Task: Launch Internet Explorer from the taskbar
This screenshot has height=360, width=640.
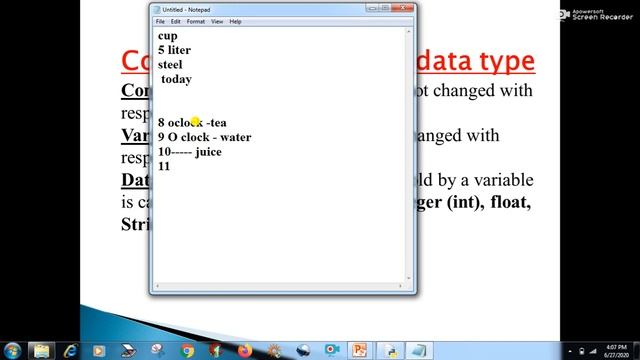Action: 70,351
